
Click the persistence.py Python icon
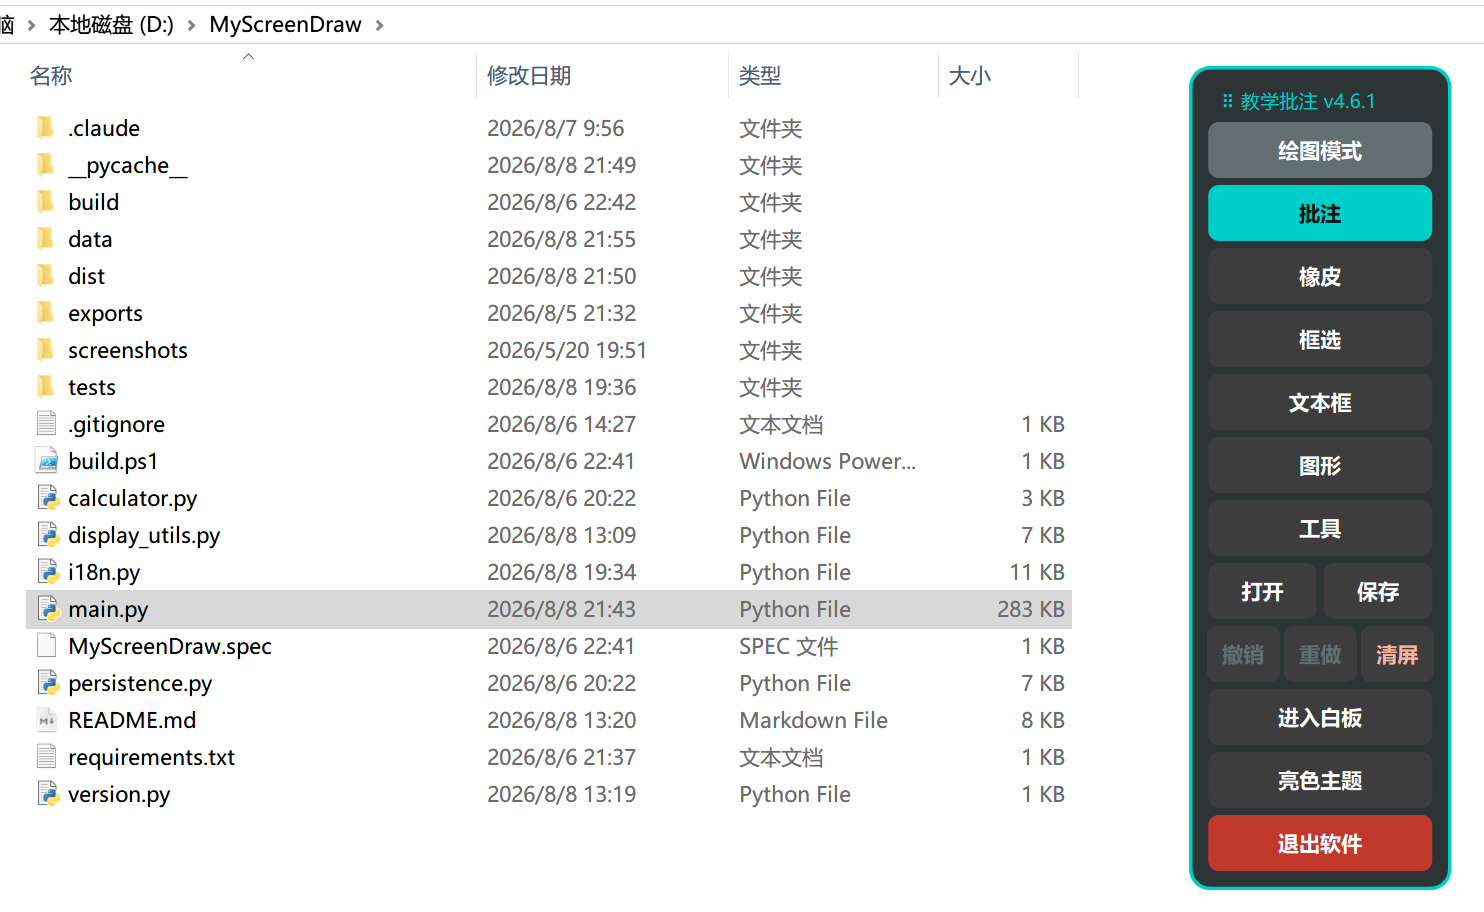[x=47, y=682]
